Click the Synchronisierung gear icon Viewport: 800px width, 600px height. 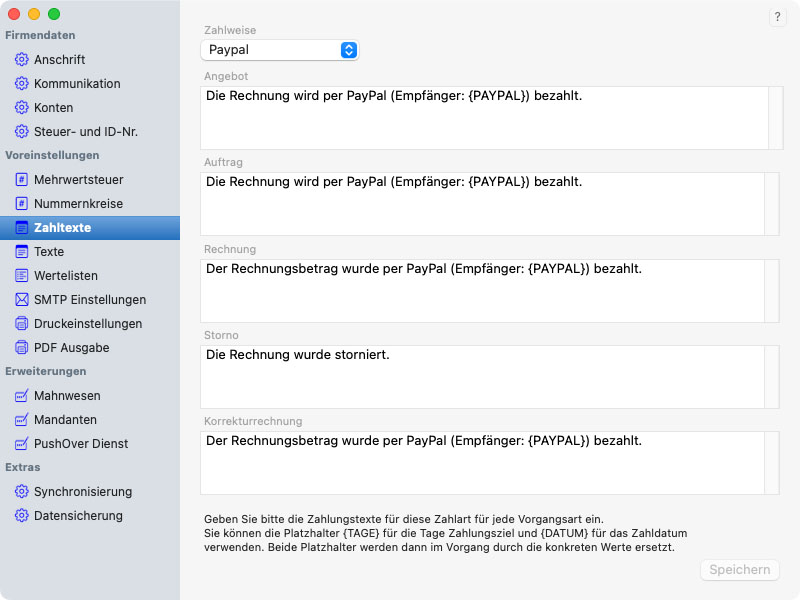click(21, 492)
